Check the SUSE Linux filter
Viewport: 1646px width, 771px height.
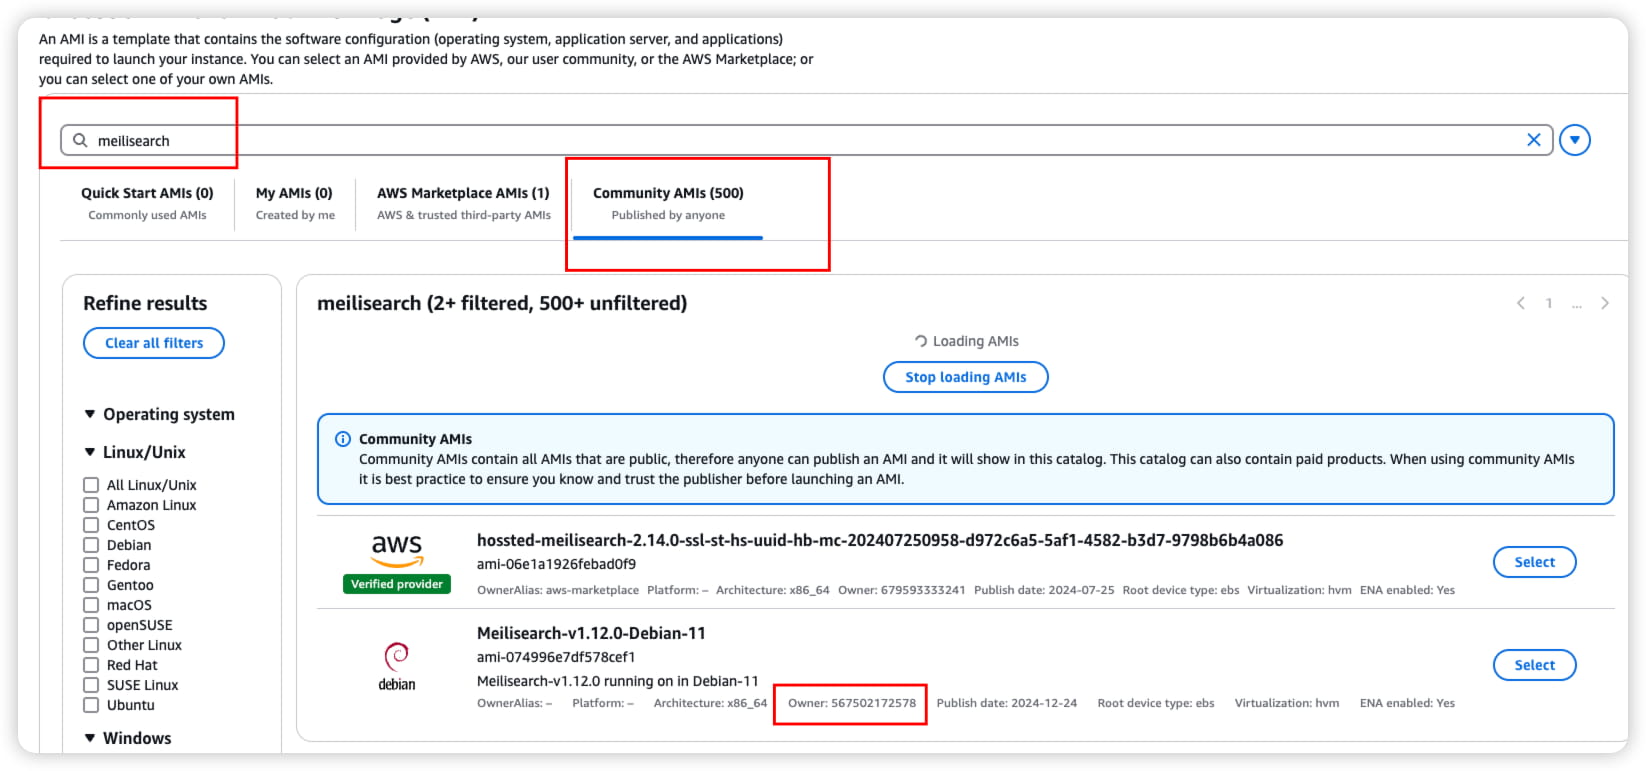click(91, 685)
